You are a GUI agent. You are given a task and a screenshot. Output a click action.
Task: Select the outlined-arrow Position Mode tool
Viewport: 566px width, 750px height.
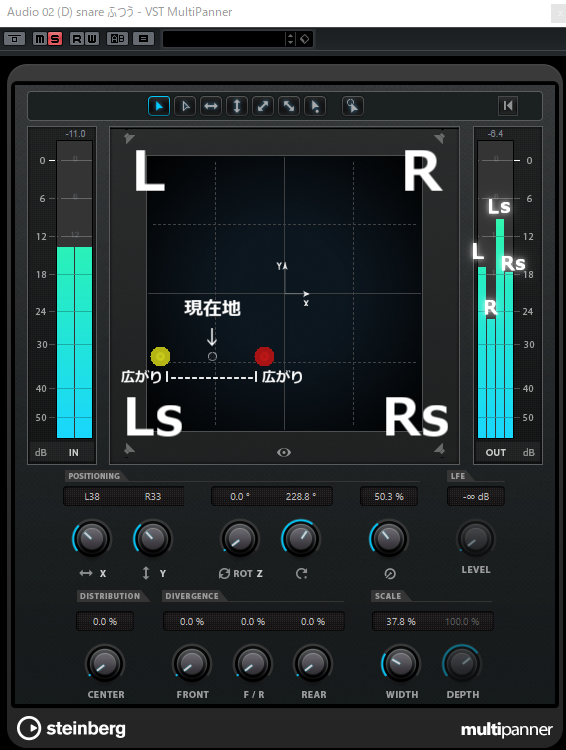pos(185,106)
